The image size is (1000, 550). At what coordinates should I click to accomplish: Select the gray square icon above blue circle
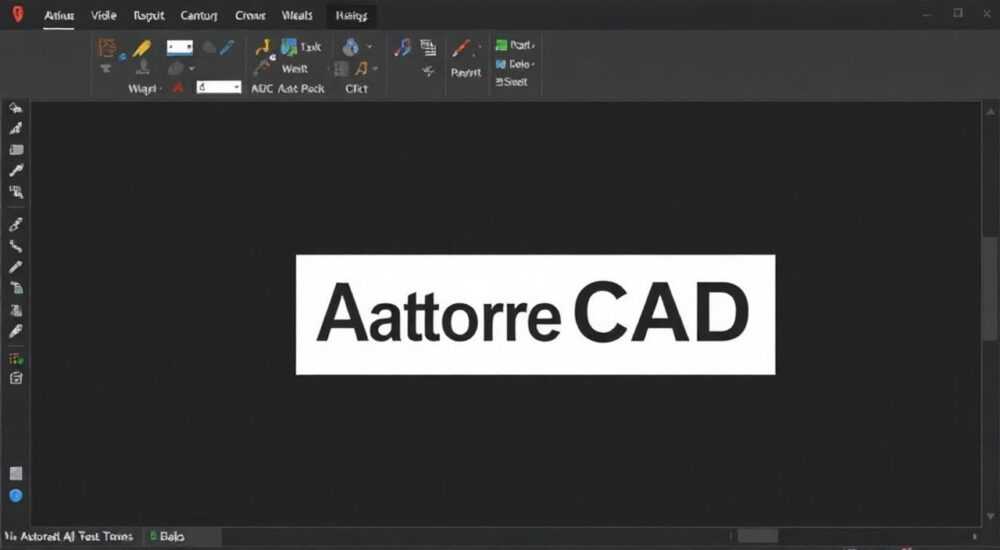pyautogui.click(x=16, y=473)
